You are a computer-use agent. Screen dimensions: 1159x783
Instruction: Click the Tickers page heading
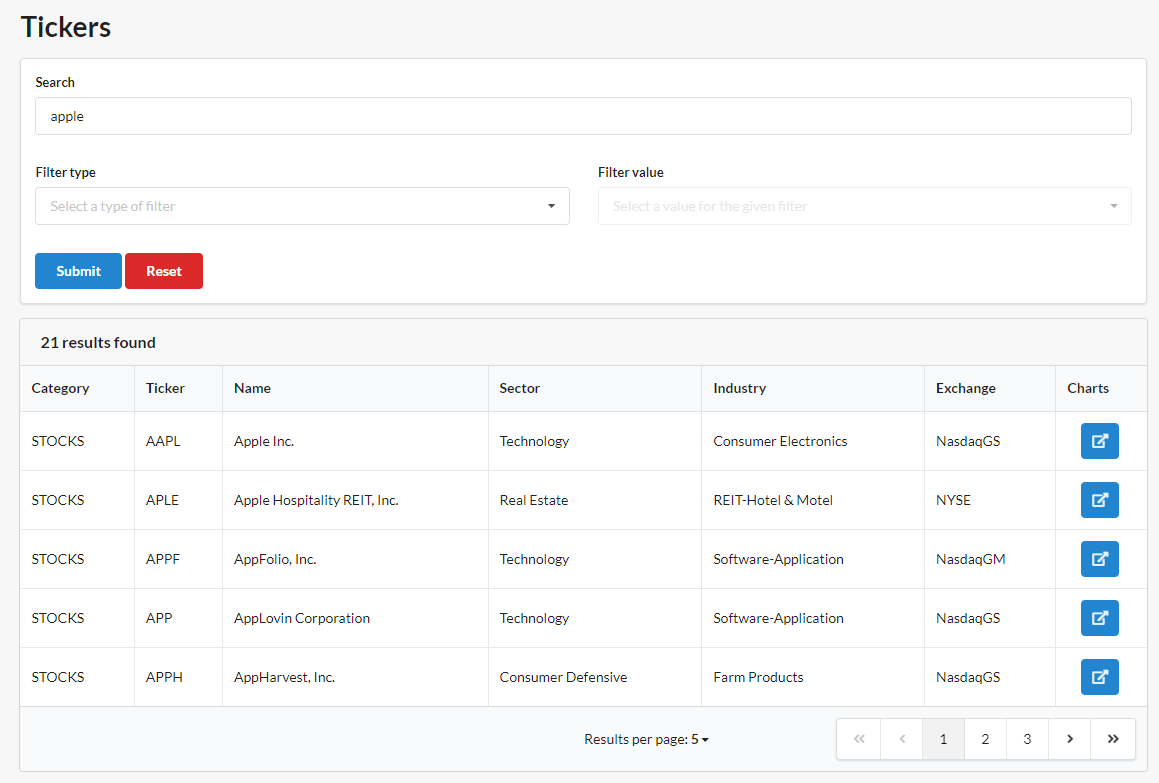point(66,27)
